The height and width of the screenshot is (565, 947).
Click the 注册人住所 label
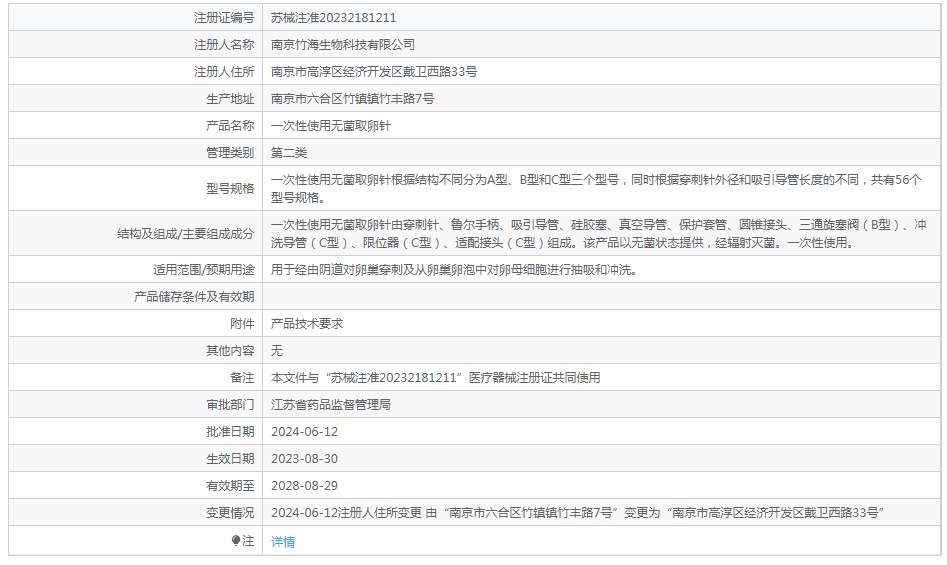pos(224,72)
